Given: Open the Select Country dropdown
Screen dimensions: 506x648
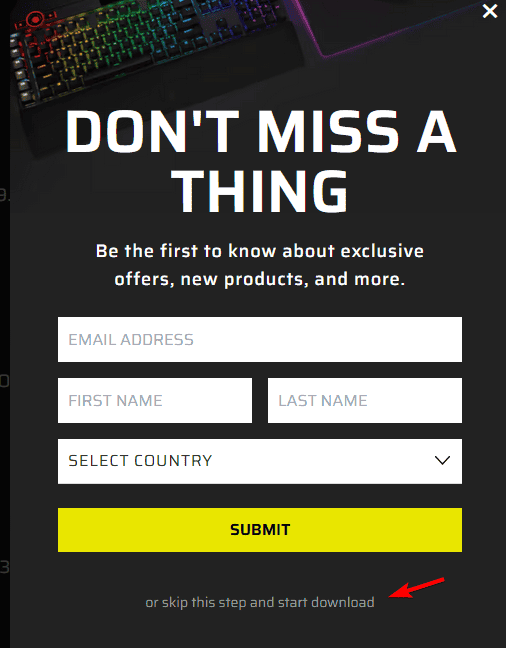Looking at the screenshot, I should pos(260,461).
